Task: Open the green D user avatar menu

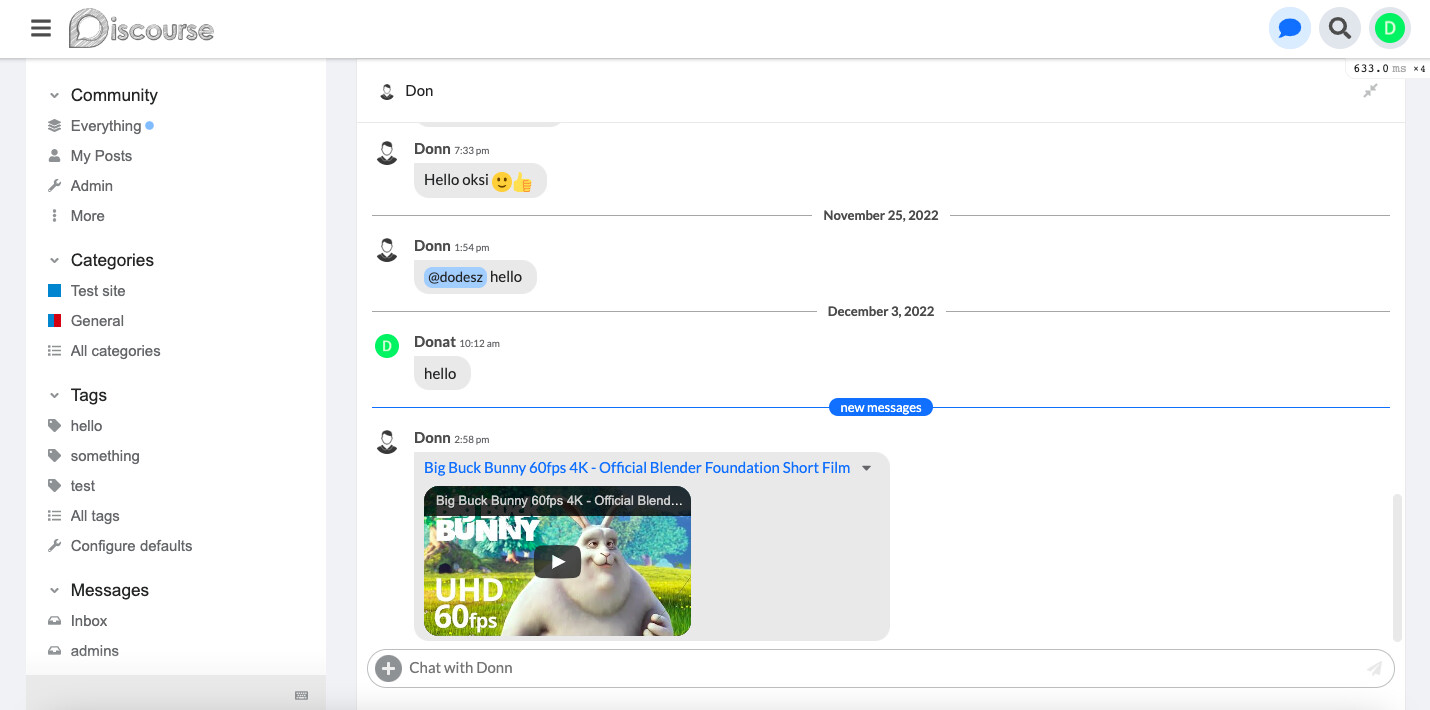Action: (x=1389, y=28)
